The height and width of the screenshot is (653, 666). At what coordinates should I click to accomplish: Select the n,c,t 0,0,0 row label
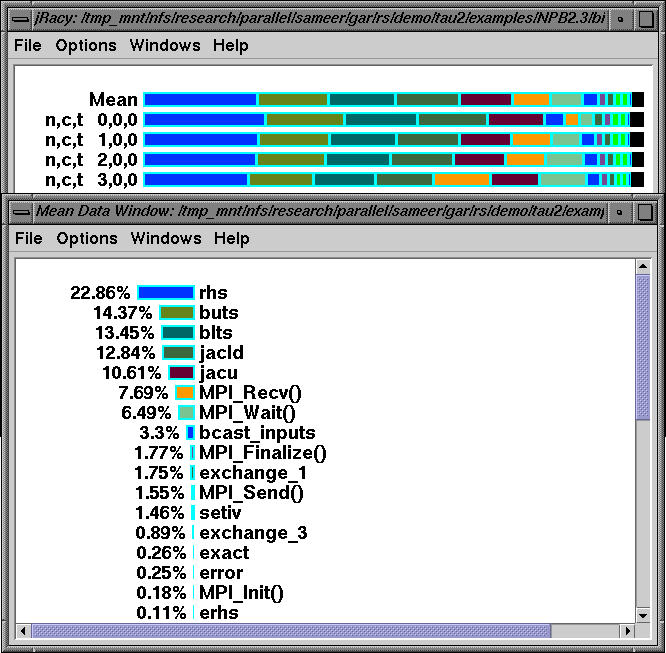[x=91, y=120]
